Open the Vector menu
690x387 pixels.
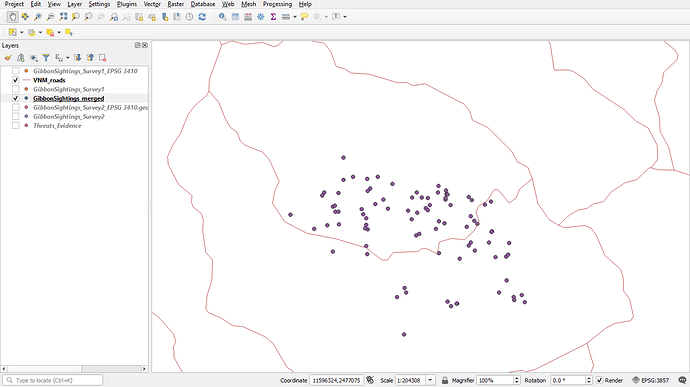click(x=152, y=4)
